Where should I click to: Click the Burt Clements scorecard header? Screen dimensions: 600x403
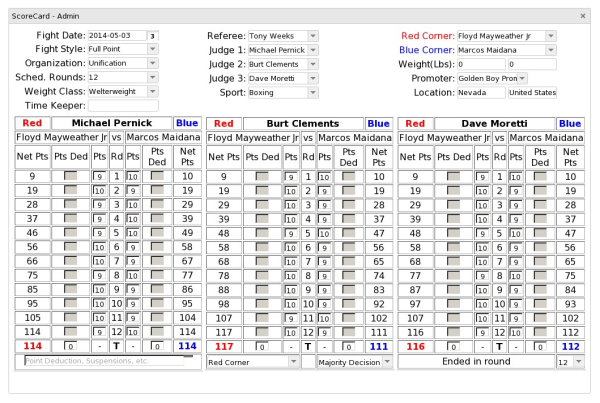click(303, 124)
